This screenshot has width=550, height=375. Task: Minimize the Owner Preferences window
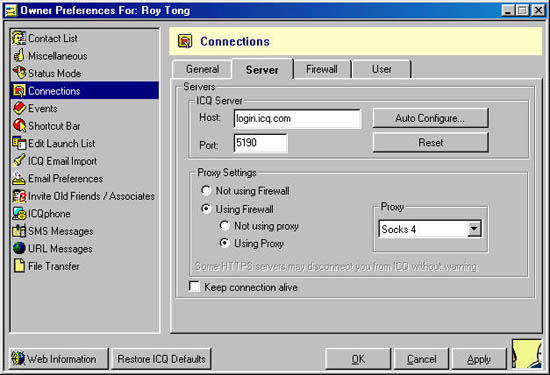tap(508, 11)
